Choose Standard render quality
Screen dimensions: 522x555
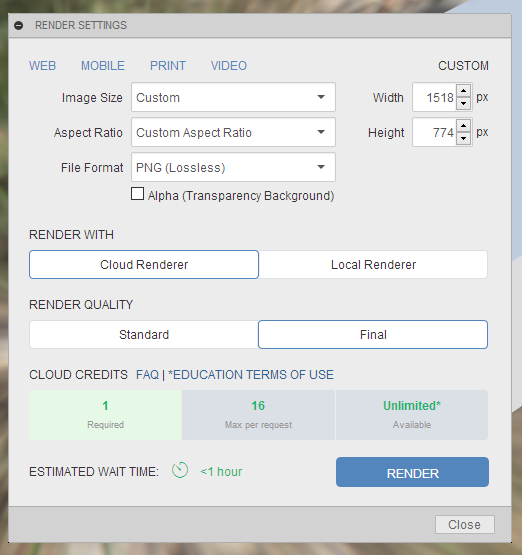pyautogui.click(x=144, y=334)
